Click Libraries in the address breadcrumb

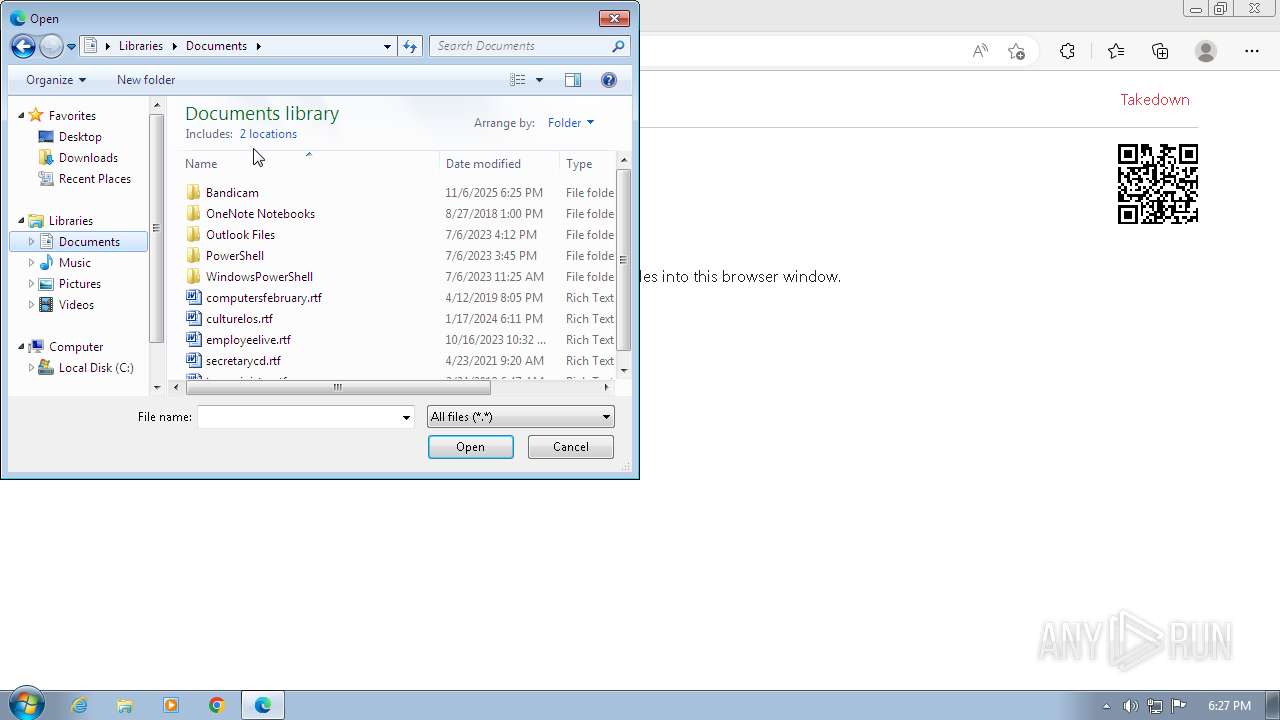tap(140, 46)
